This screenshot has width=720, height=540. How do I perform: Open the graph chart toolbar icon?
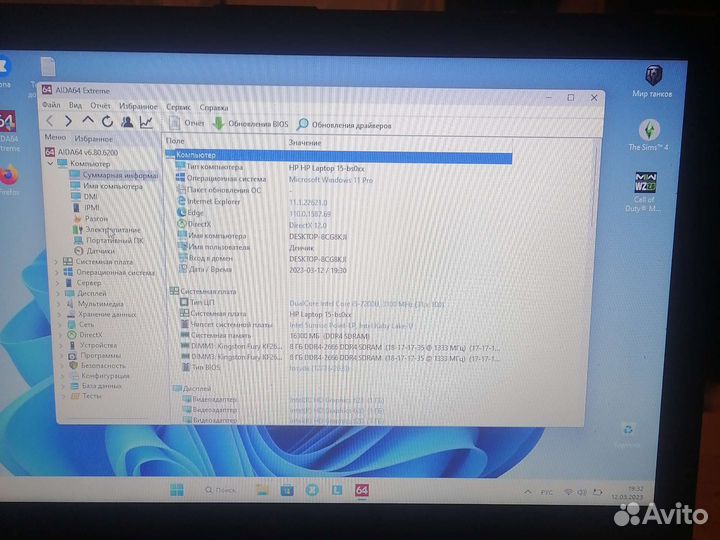146,122
